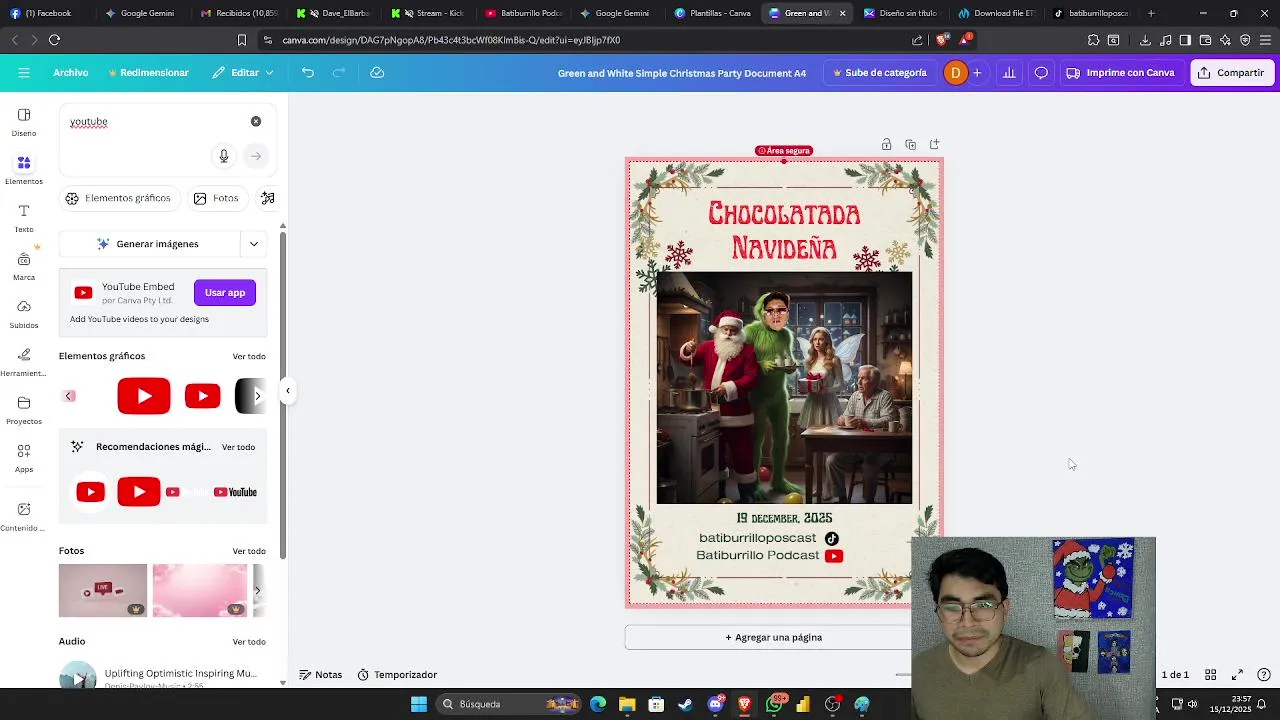Open the analytics chart icon
The width and height of the screenshot is (1280, 720).
point(1009,73)
